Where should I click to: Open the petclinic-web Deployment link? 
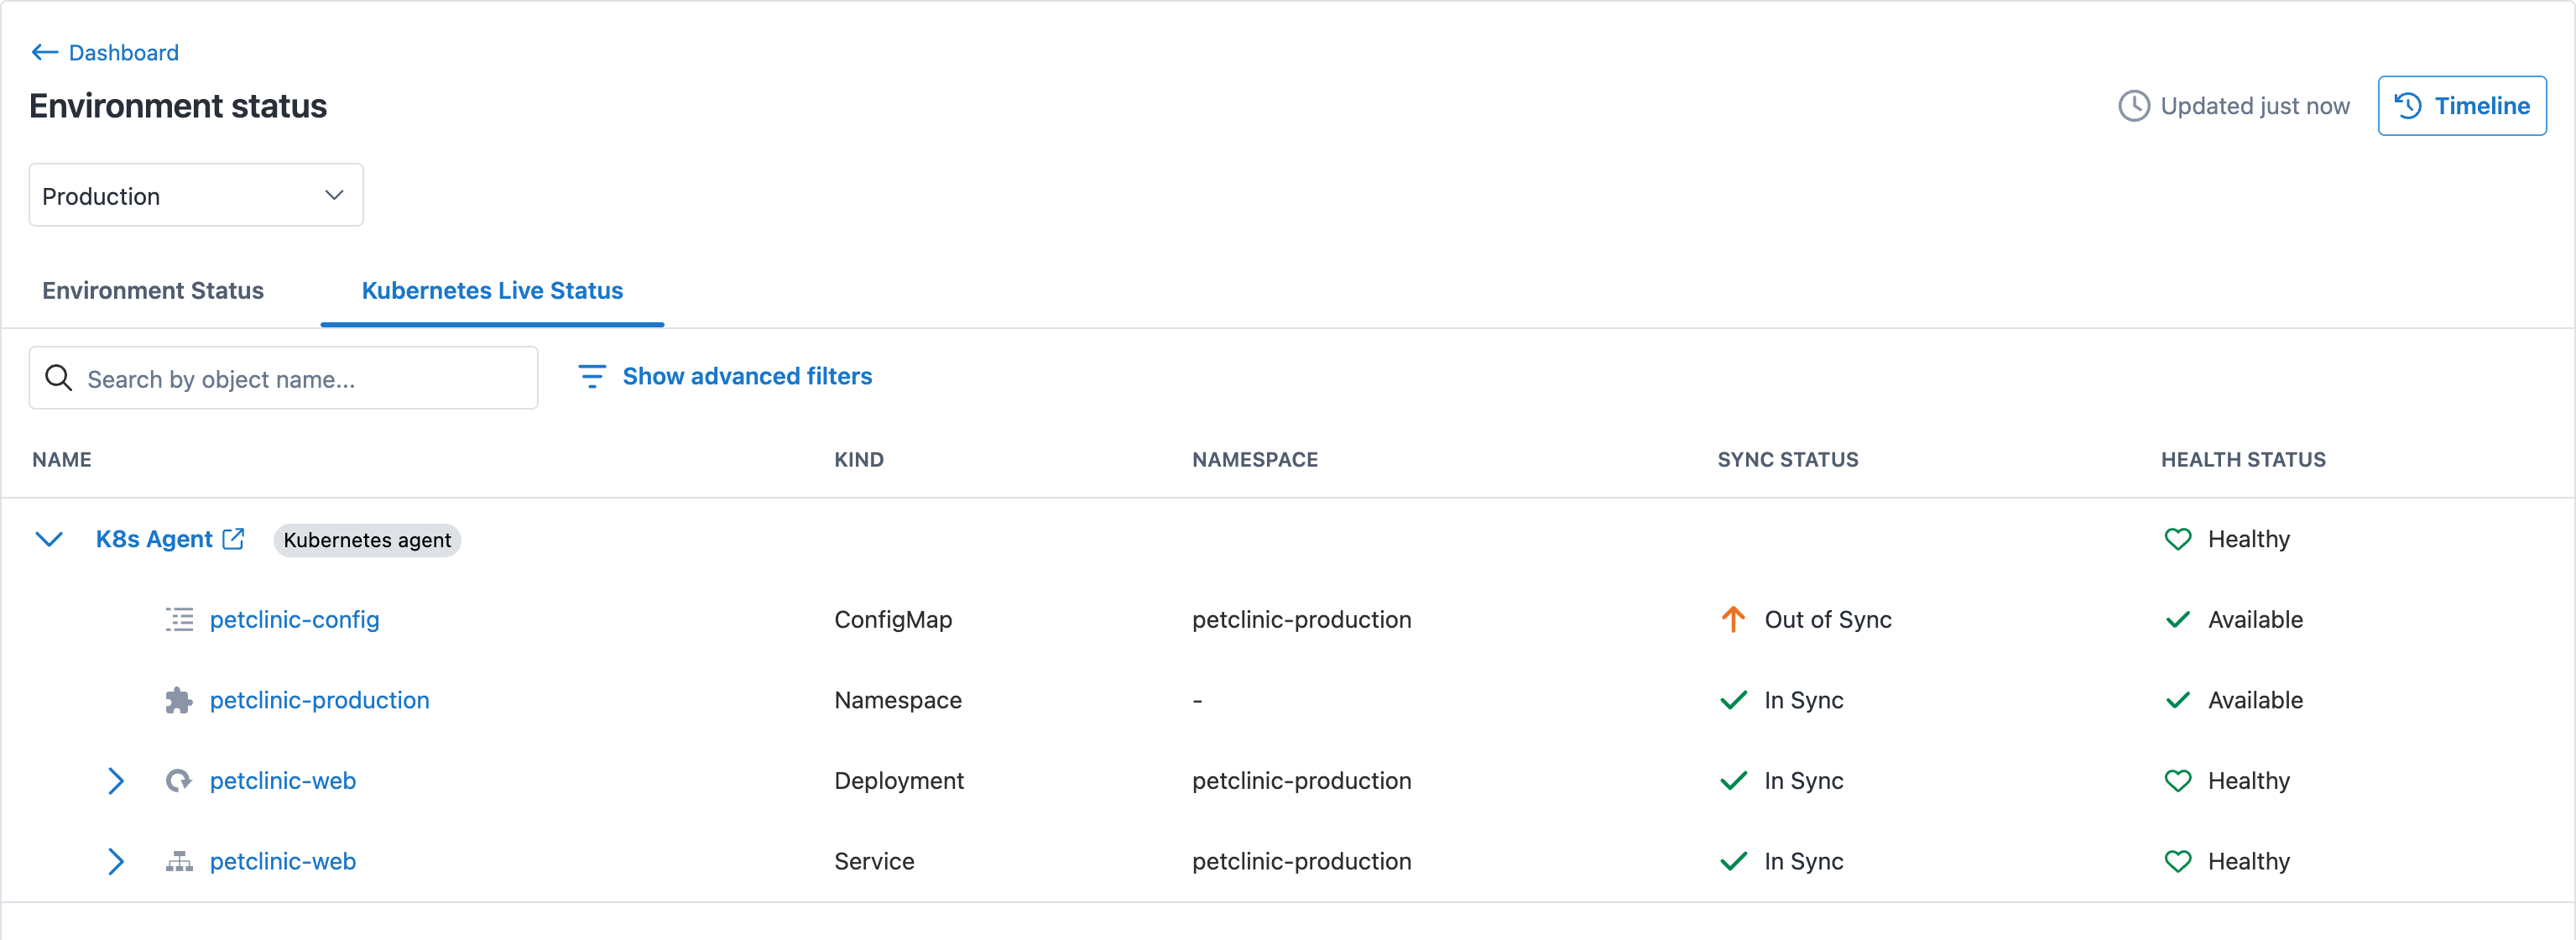[x=283, y=781]
